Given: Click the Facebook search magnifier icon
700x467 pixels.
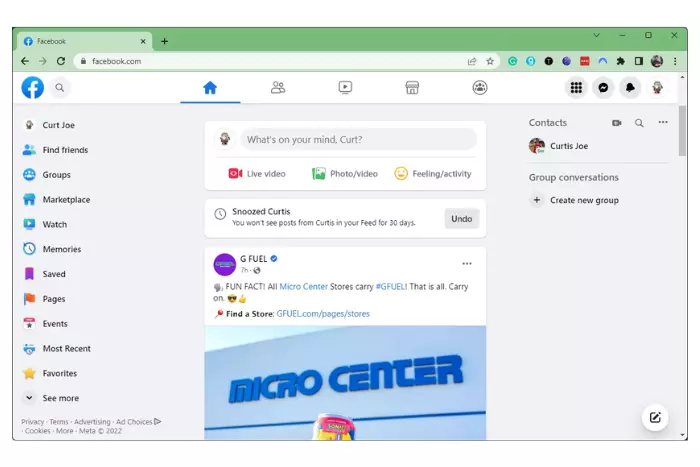Looking at the screenshot, I should click(x=59, y=88).
